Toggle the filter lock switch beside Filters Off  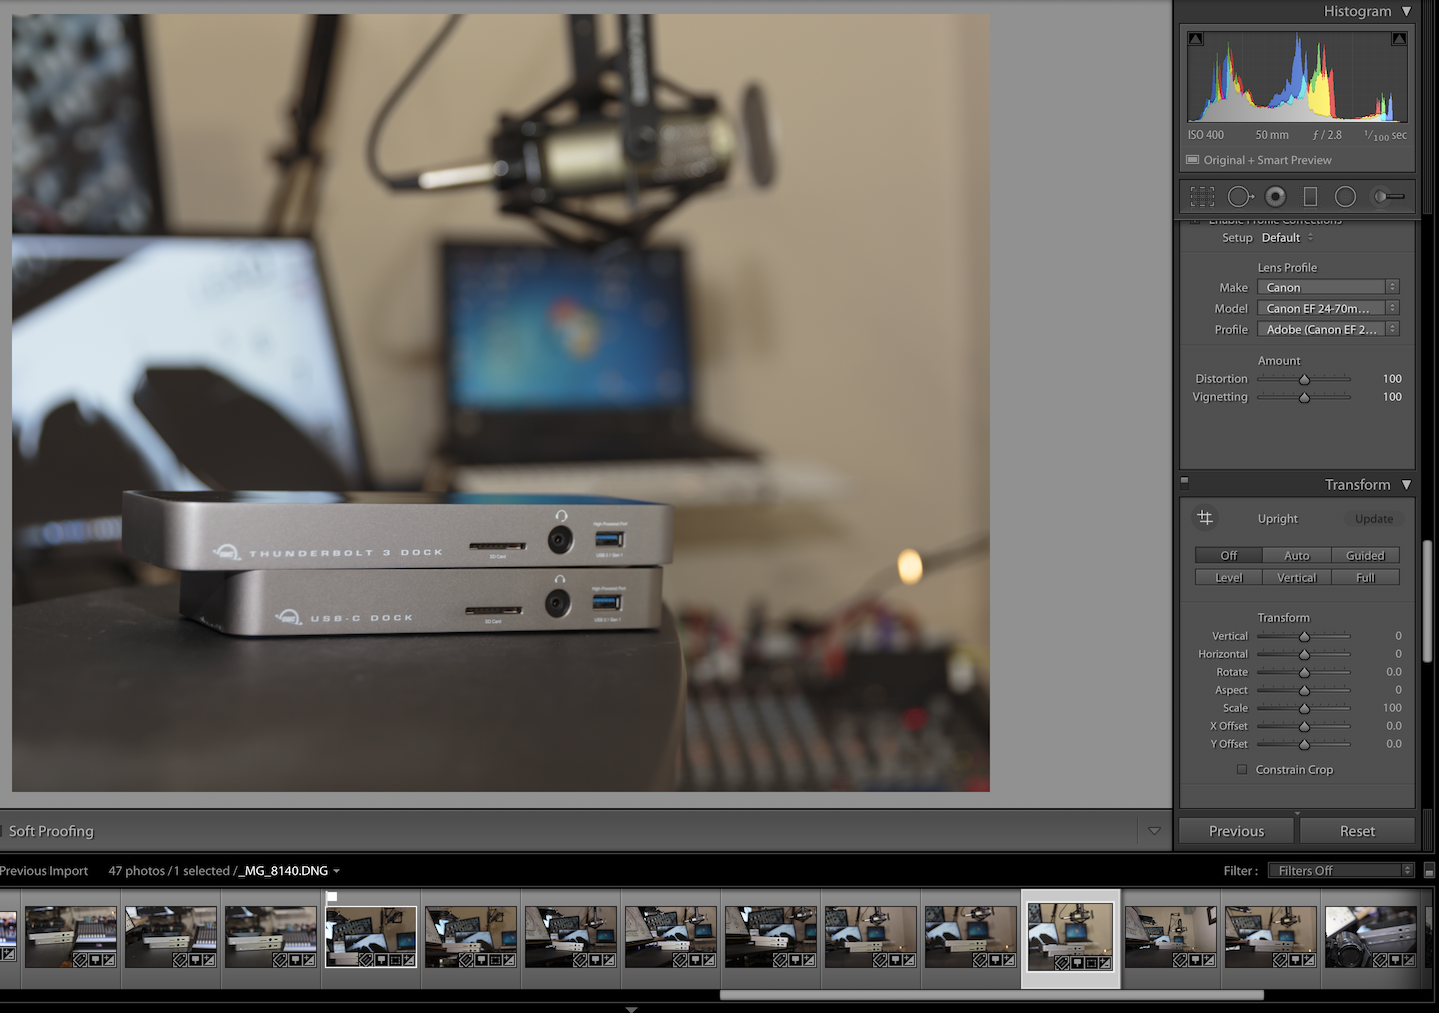pyautogui.click(x=1429, y=871)
